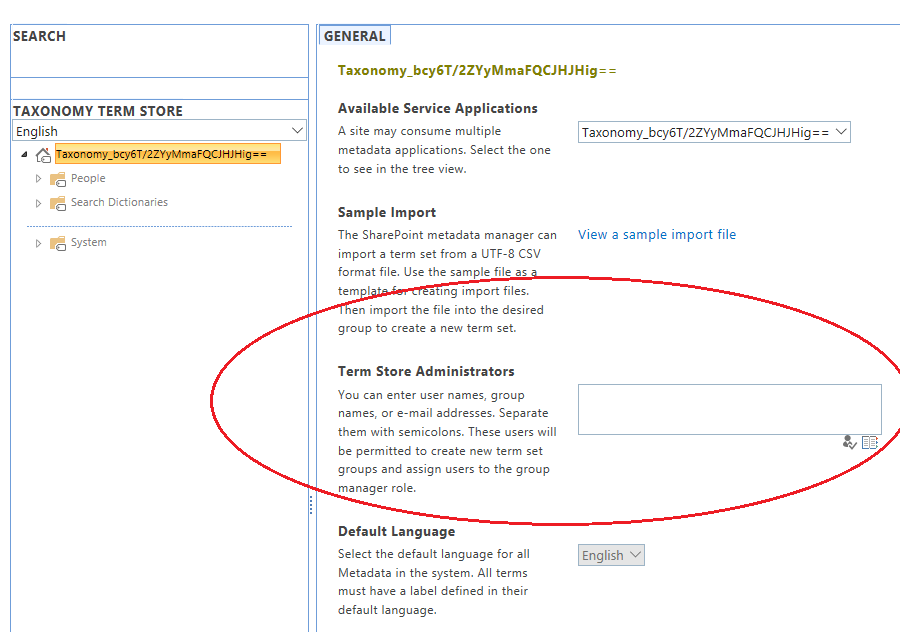900x632 pixels.
Task: Open the English language dropdown in term store
Action: (159, 131)
